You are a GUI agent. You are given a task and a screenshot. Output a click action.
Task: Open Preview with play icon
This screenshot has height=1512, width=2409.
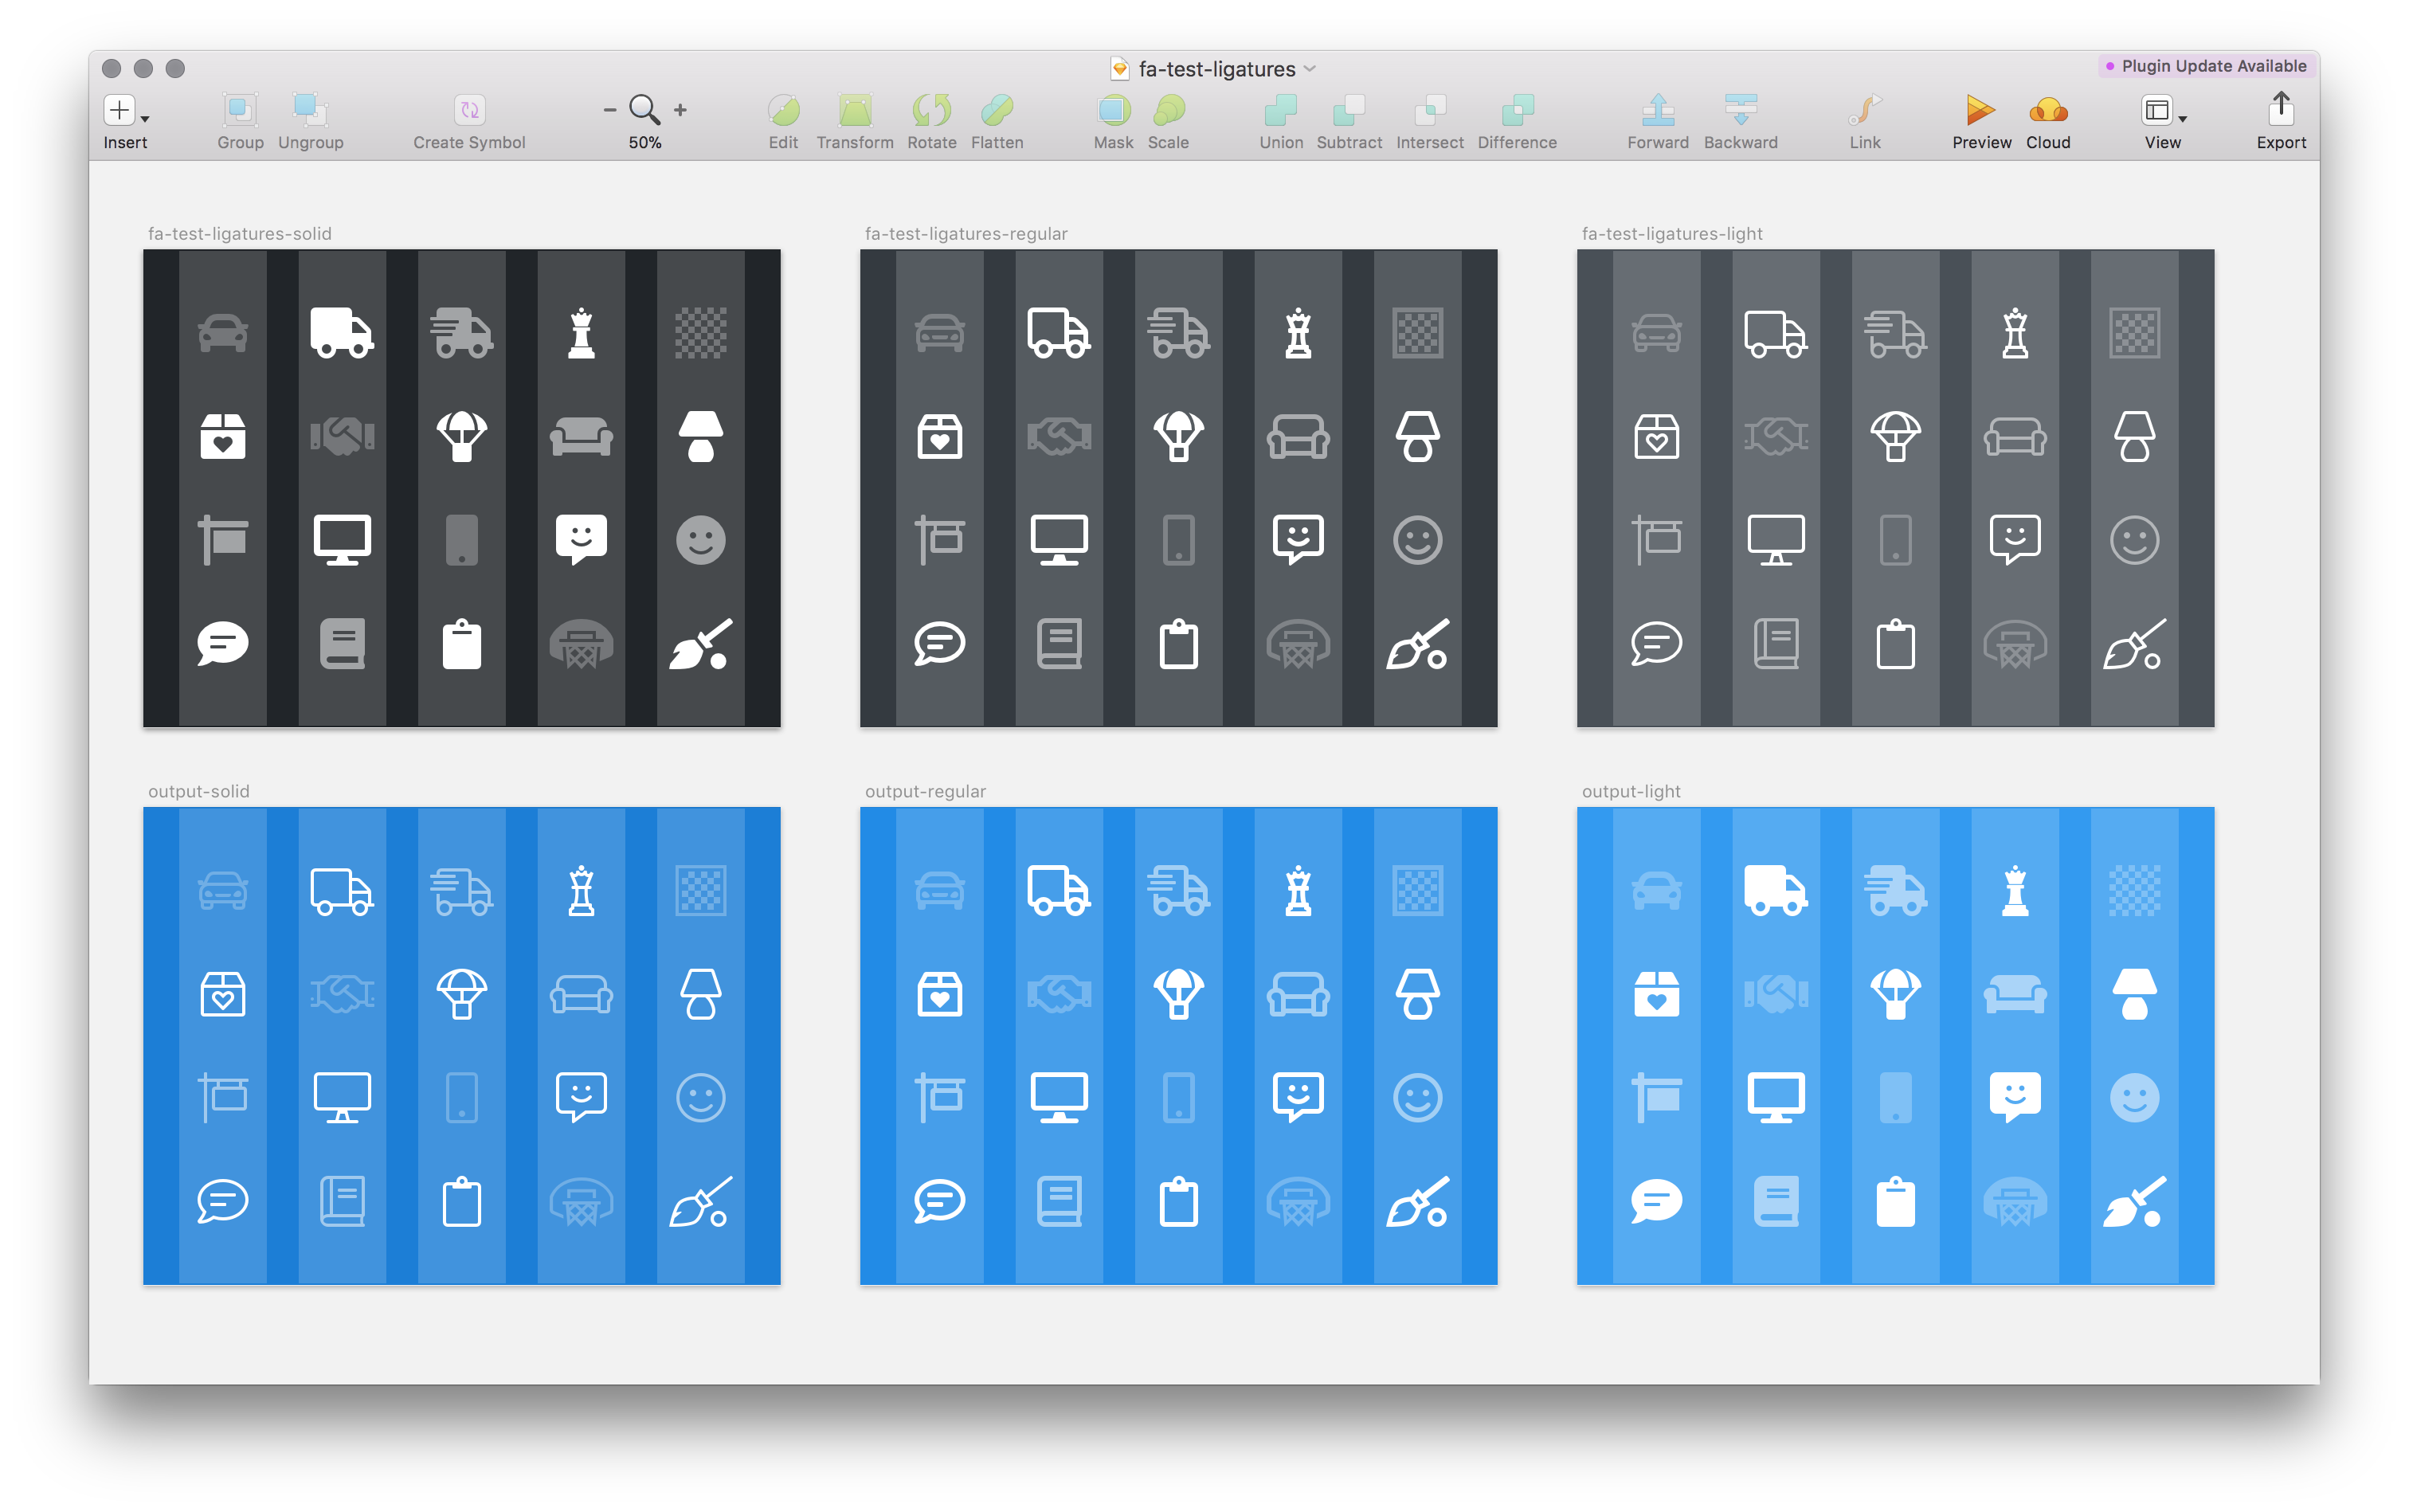1980,109
